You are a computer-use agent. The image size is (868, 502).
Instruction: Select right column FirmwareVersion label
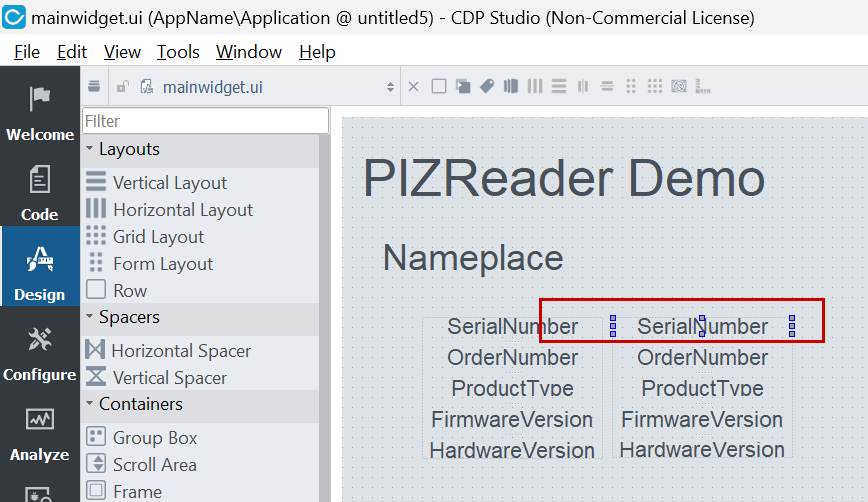(702, 420)
